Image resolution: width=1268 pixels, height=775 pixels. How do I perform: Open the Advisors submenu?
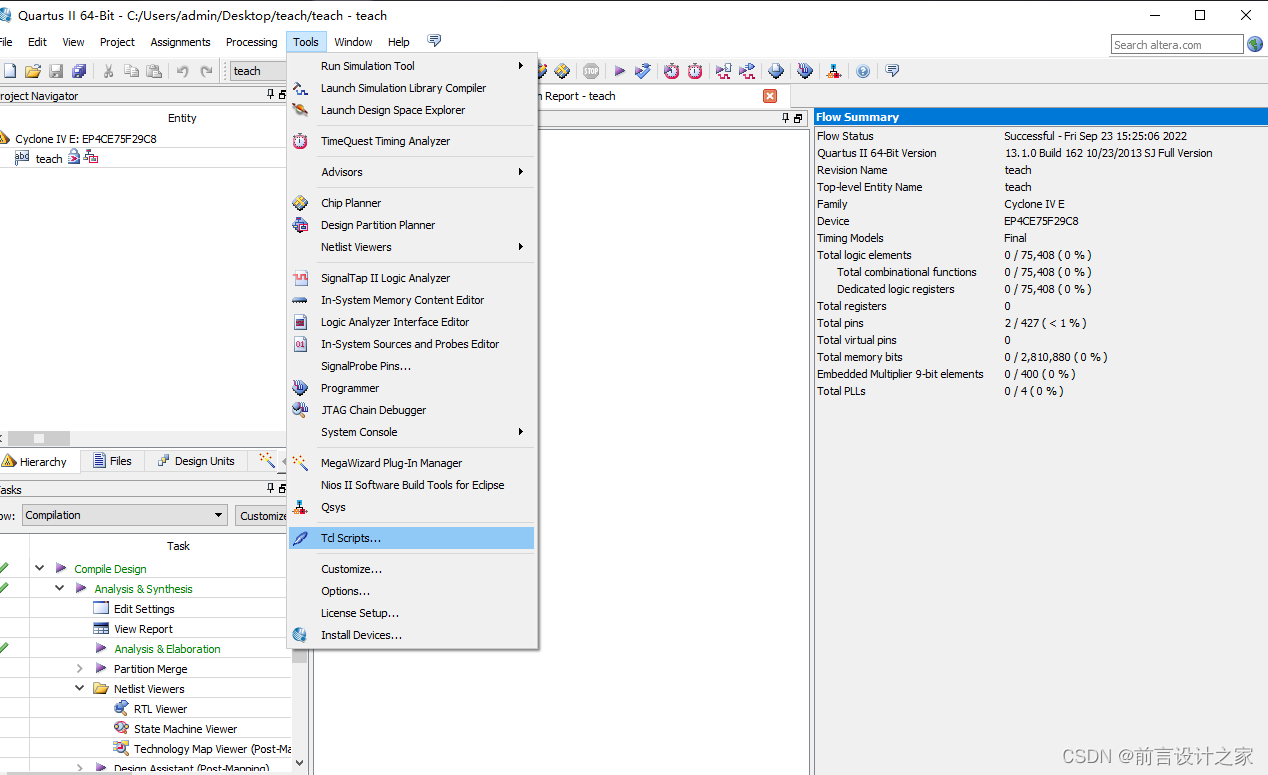[x=412, y=172]
